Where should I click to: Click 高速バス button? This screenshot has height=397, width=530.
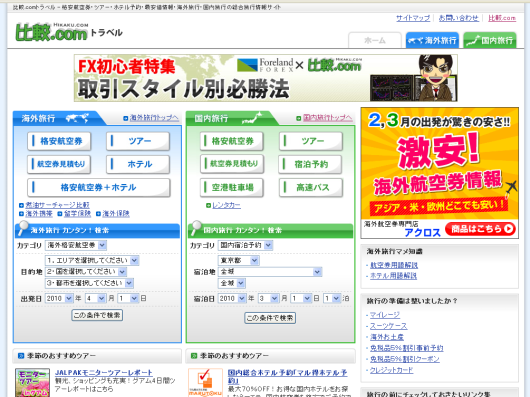tap(311, 188)
